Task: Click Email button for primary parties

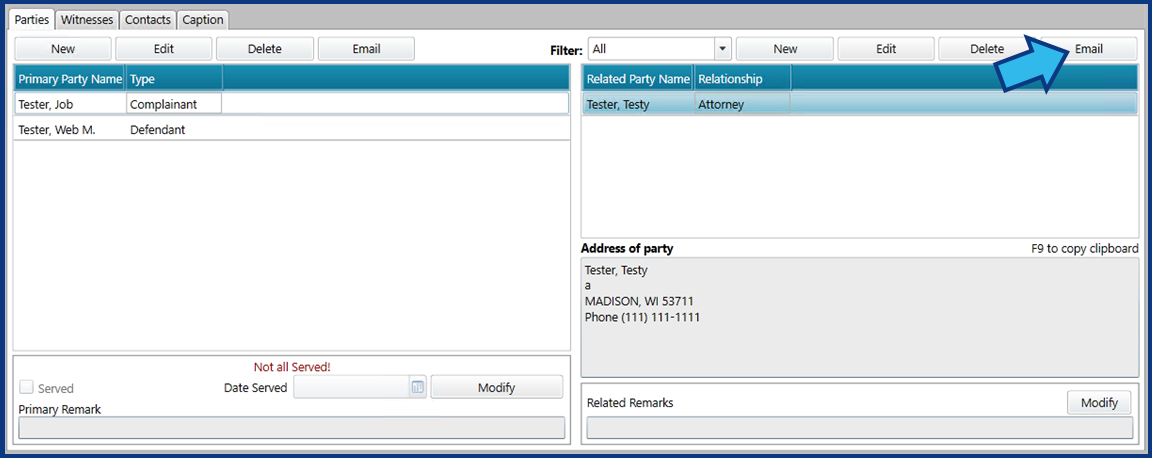Action: (x=366, y=49)
